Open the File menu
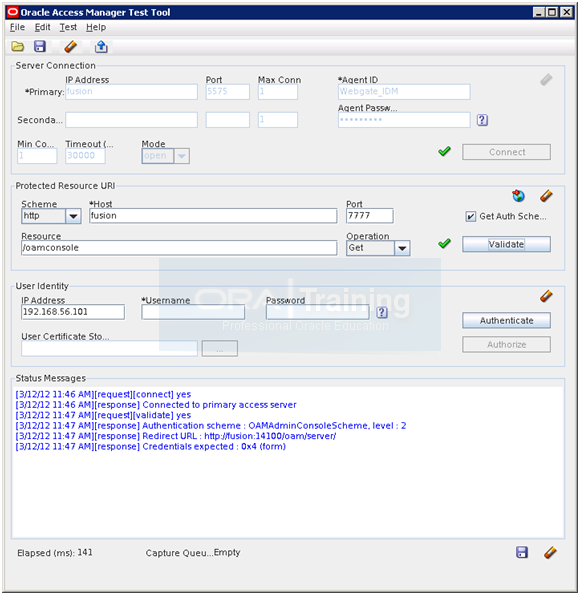Image resolution: width=580 pixels, height=595 pixels. 17,27
